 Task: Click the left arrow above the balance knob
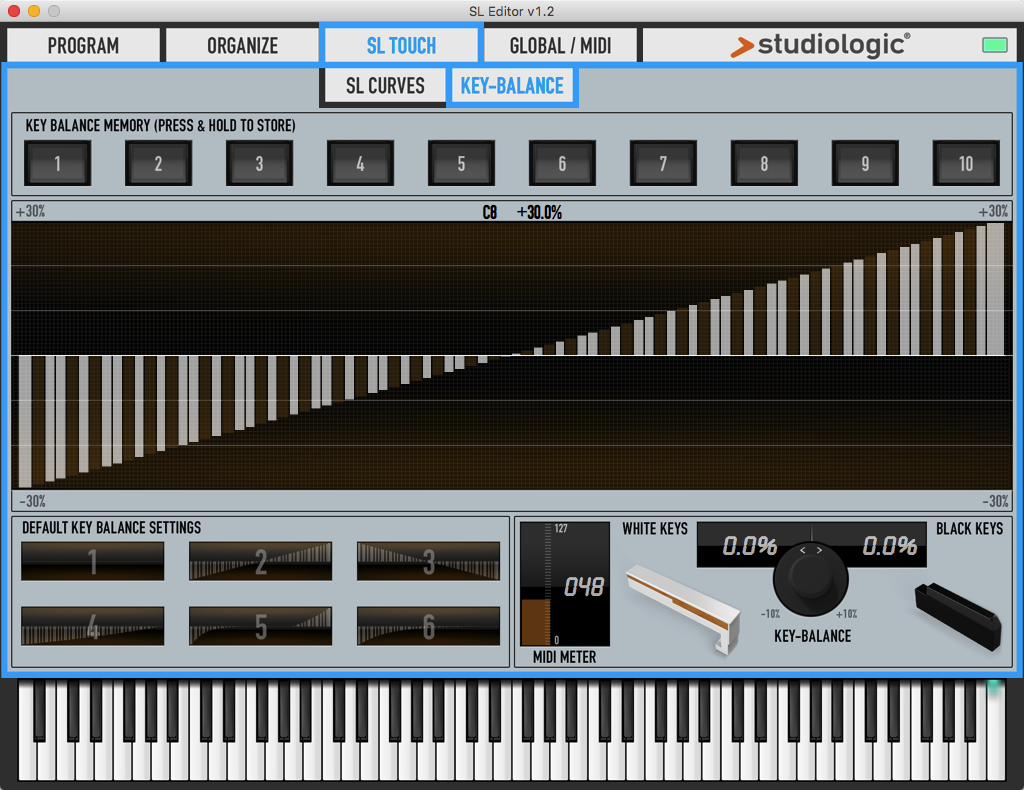(x=803, y=550)
